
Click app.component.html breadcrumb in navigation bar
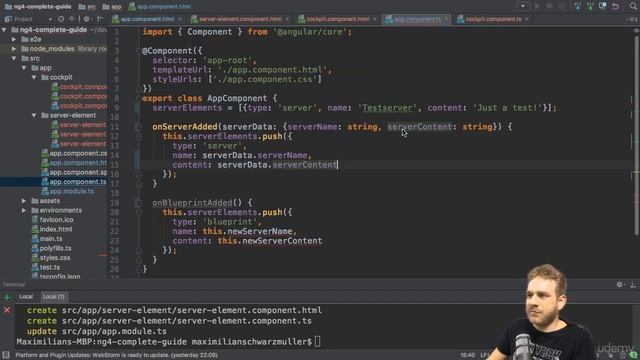[x=160, y=7]
